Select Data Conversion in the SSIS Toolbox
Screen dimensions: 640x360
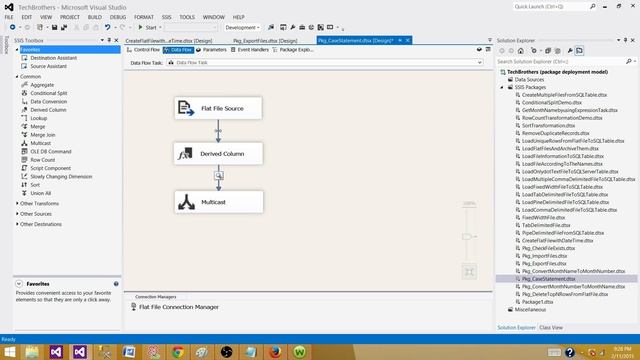pyautogui.click(x=49, y=102)
